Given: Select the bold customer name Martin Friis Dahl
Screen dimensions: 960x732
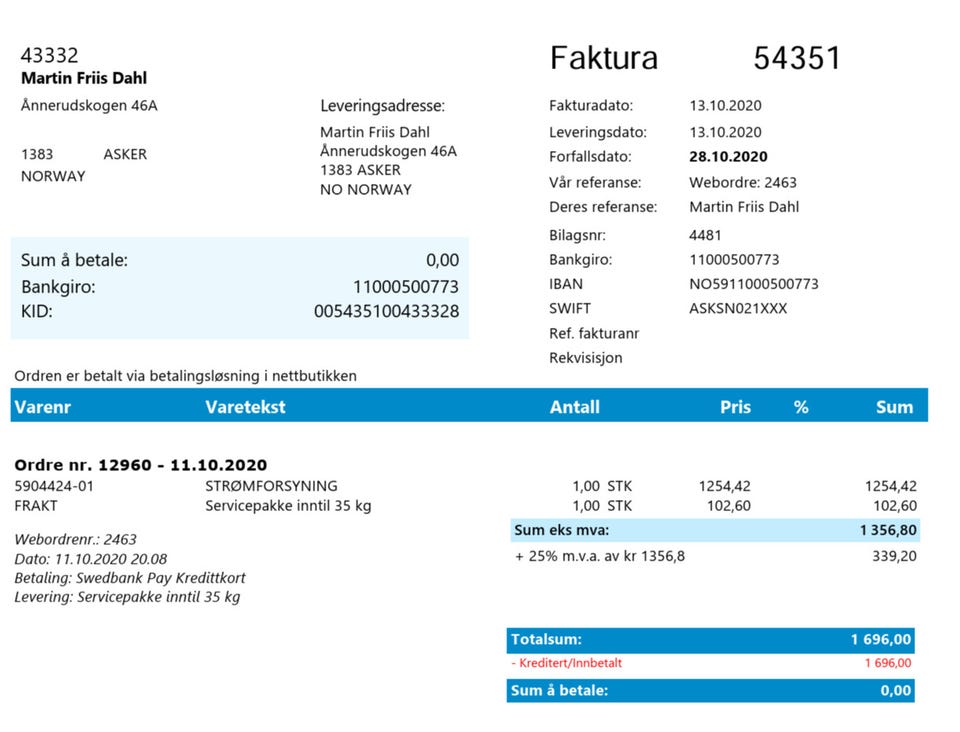Looking at the screenshot, I should coord(84,78).
